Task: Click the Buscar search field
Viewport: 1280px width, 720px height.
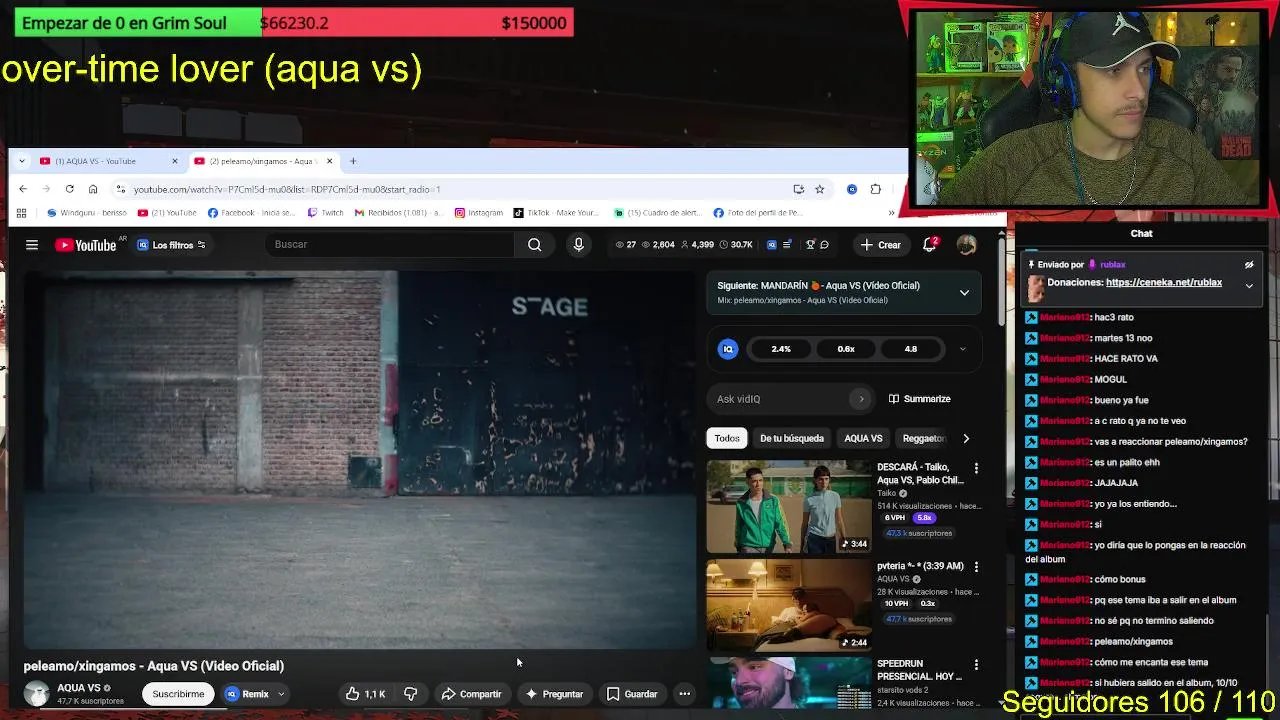Action: (390, 245)
